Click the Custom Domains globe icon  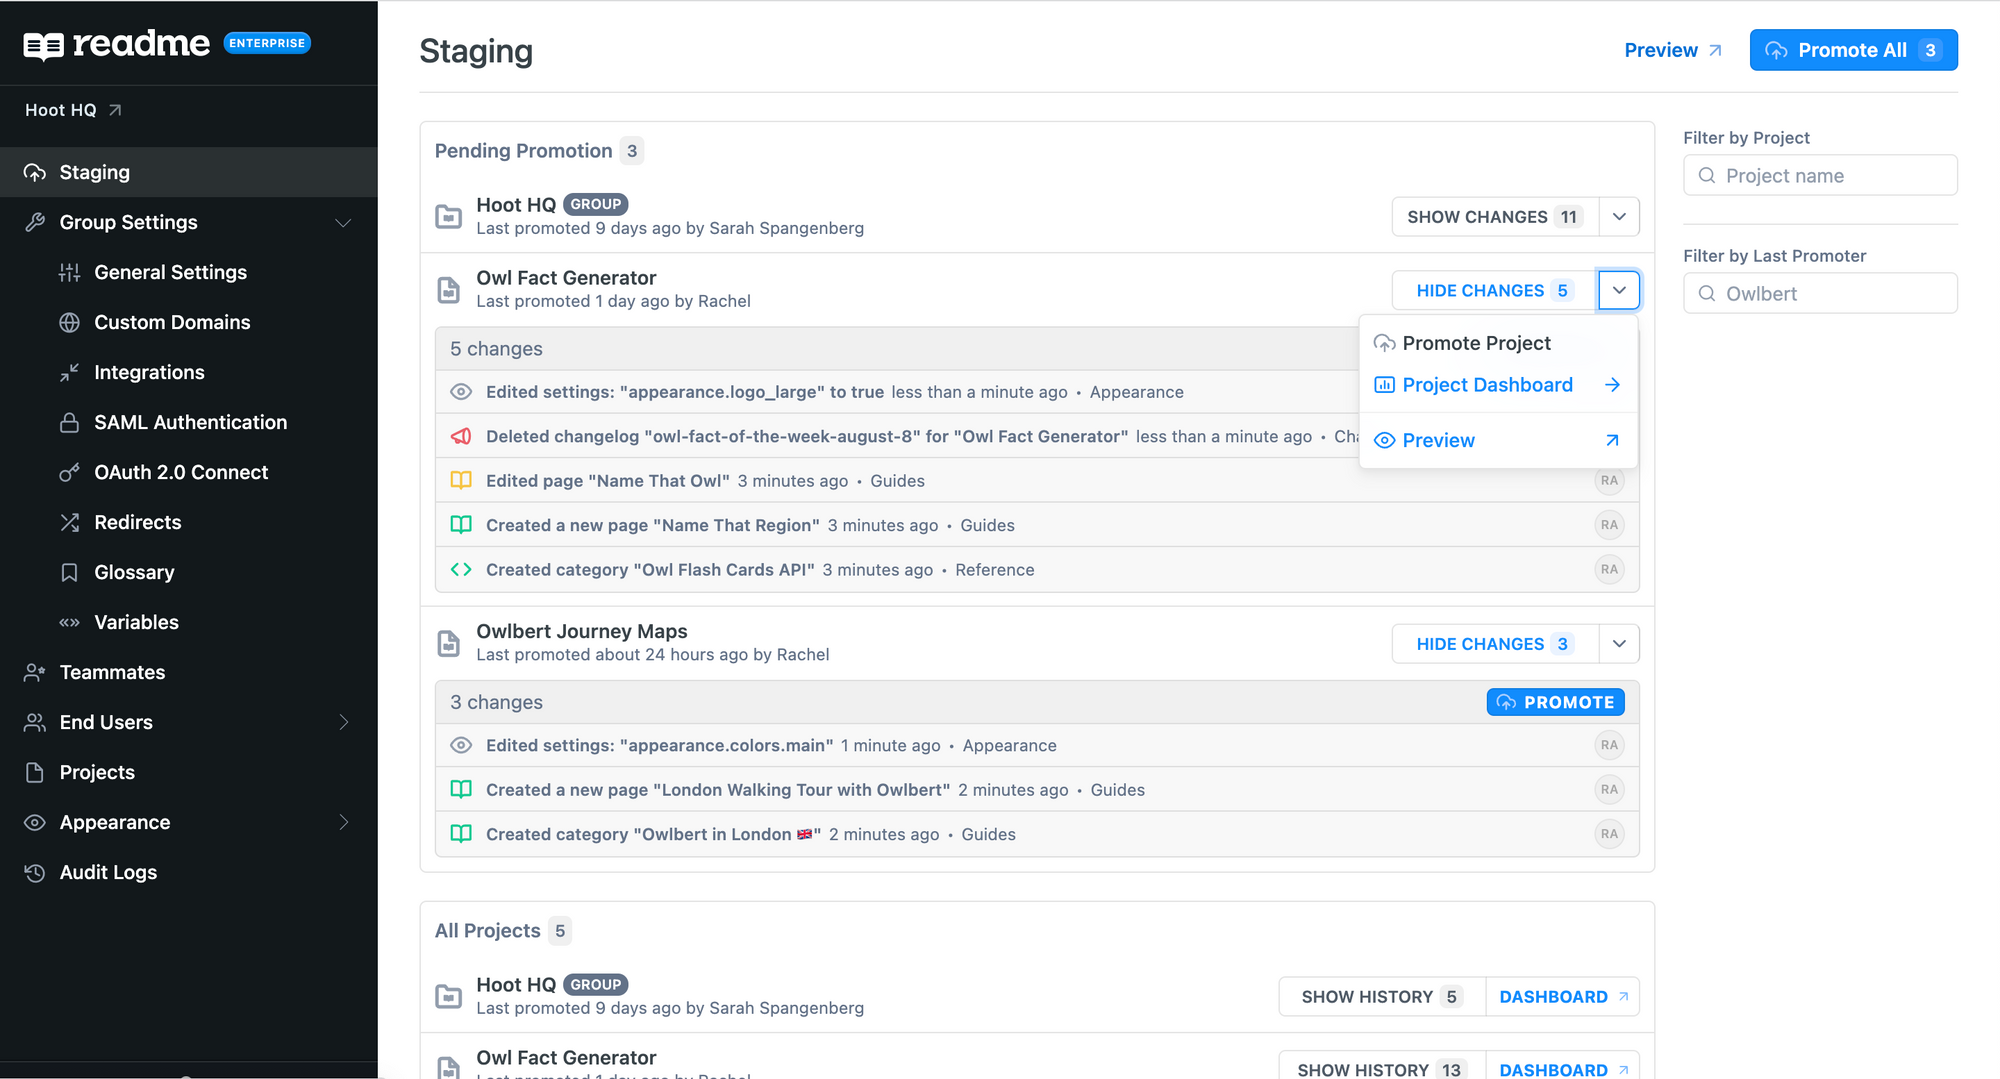click(x=69, y=322)
